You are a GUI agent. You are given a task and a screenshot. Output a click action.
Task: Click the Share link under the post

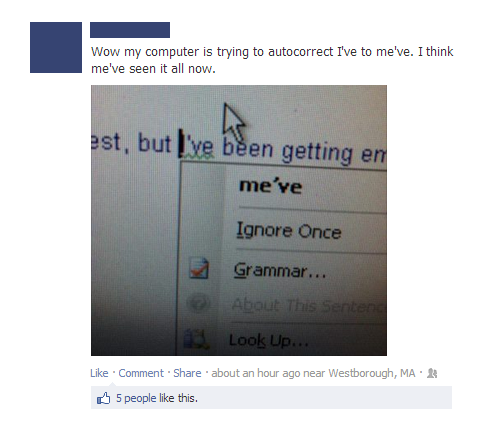[x=187, y=373]
